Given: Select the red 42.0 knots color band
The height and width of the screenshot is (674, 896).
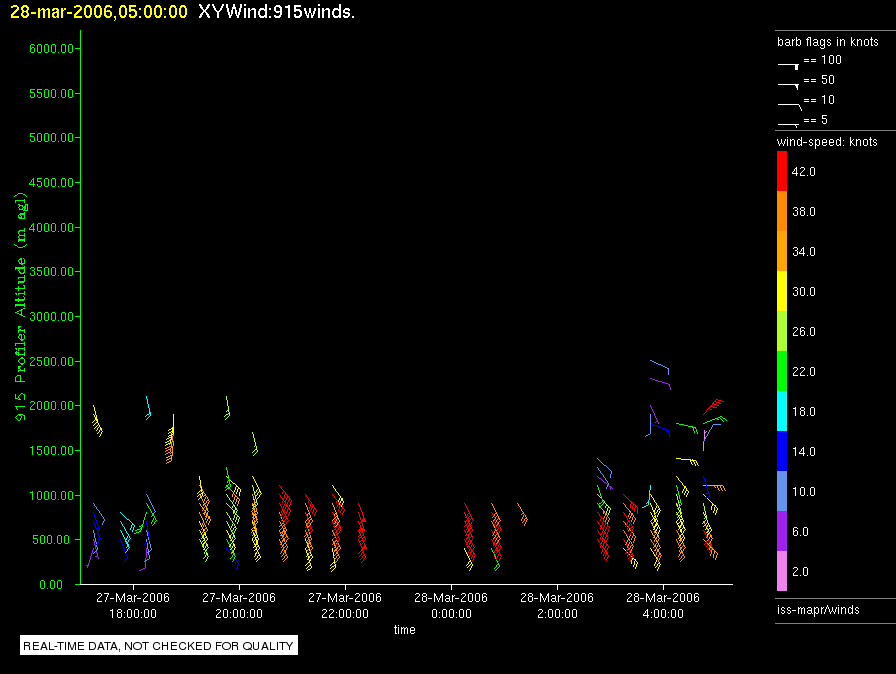Looking at the screenshot, I should (x=782, y=171).
